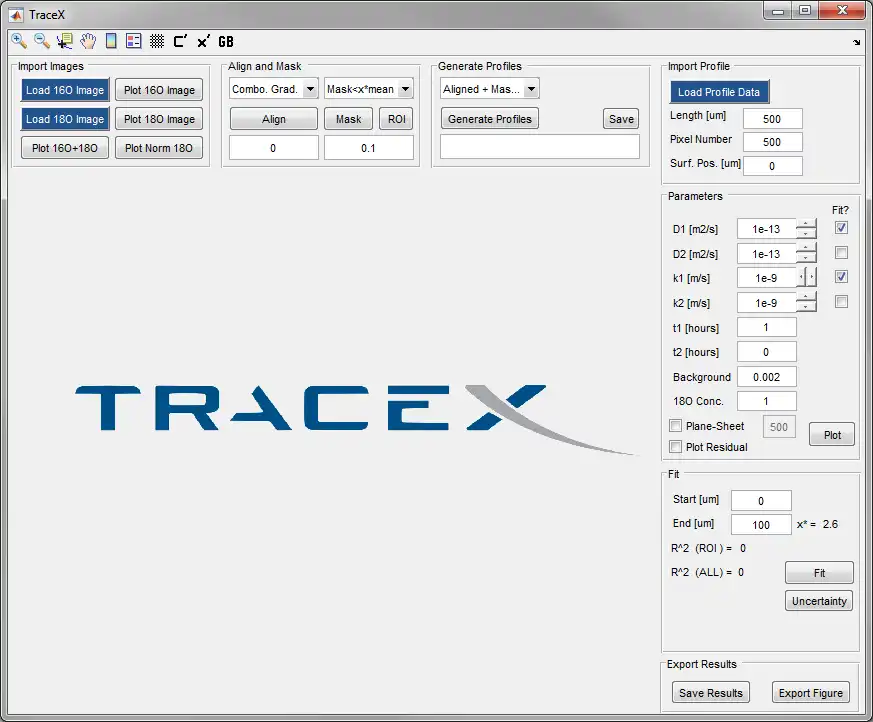Enable the Plot Residual checkbox
873x722 pixels.
click(675, 446)
